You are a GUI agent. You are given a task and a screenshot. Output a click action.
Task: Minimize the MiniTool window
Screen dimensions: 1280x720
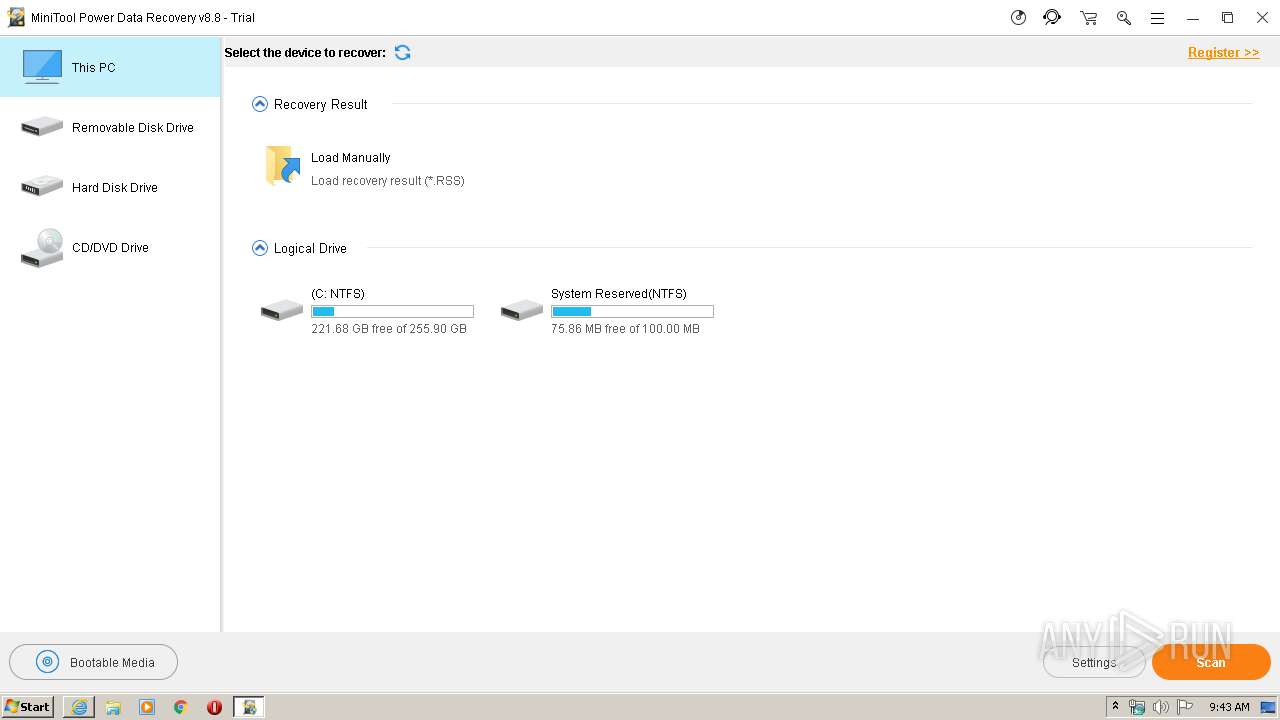[1192, 18]
